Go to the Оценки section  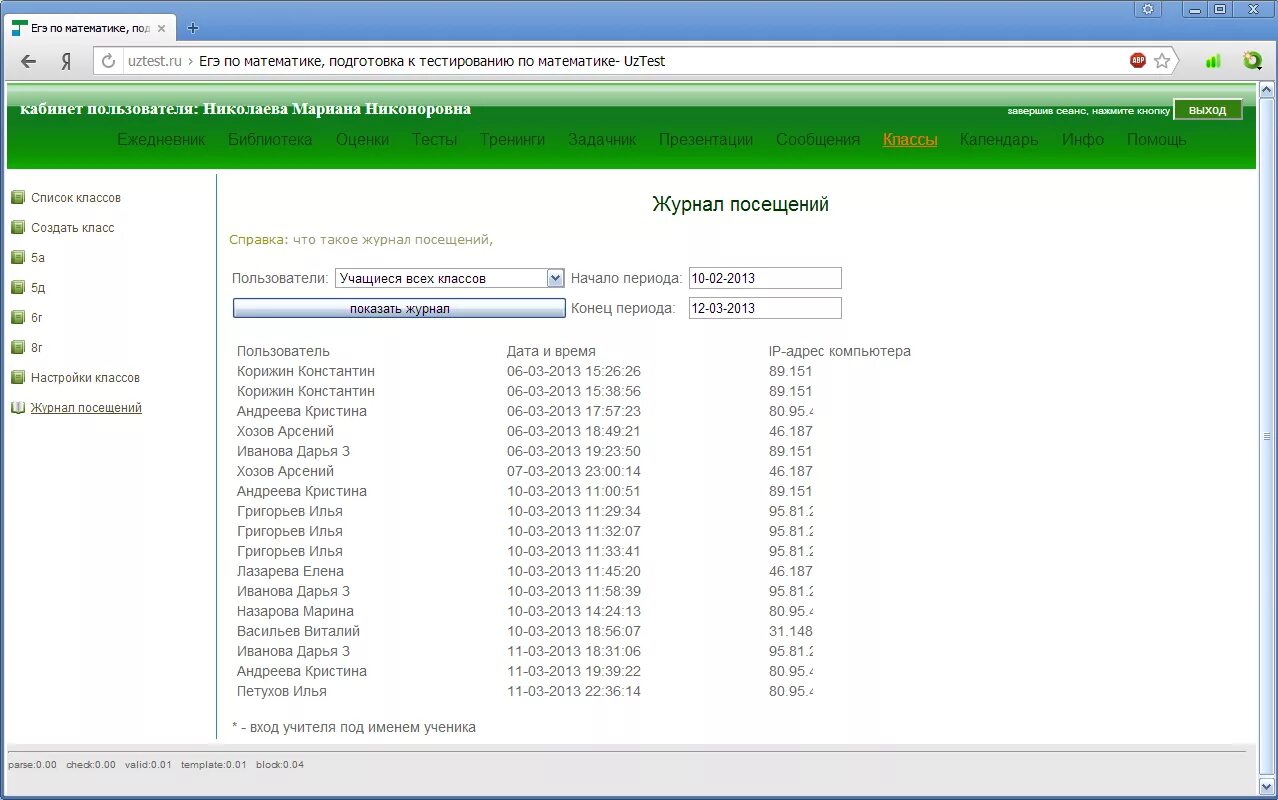point(362,140)
